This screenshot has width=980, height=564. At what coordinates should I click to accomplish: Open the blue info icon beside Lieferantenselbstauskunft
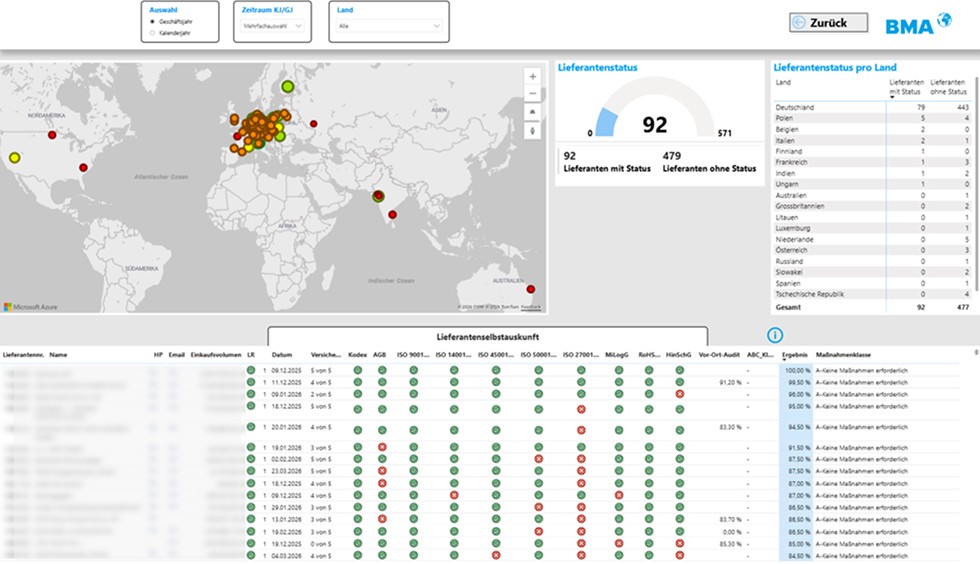click(774, 335)
